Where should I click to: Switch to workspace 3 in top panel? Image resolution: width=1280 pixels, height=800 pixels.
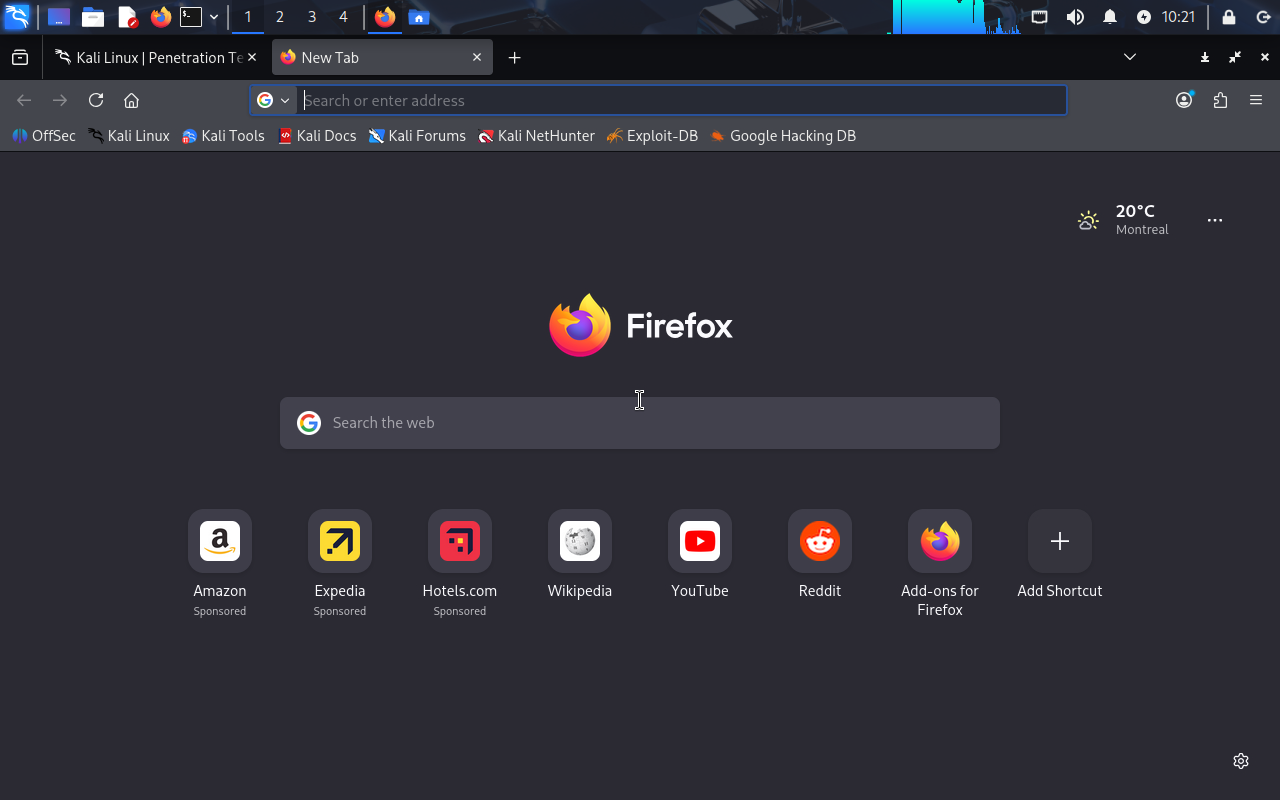click(x=312, y=17)
